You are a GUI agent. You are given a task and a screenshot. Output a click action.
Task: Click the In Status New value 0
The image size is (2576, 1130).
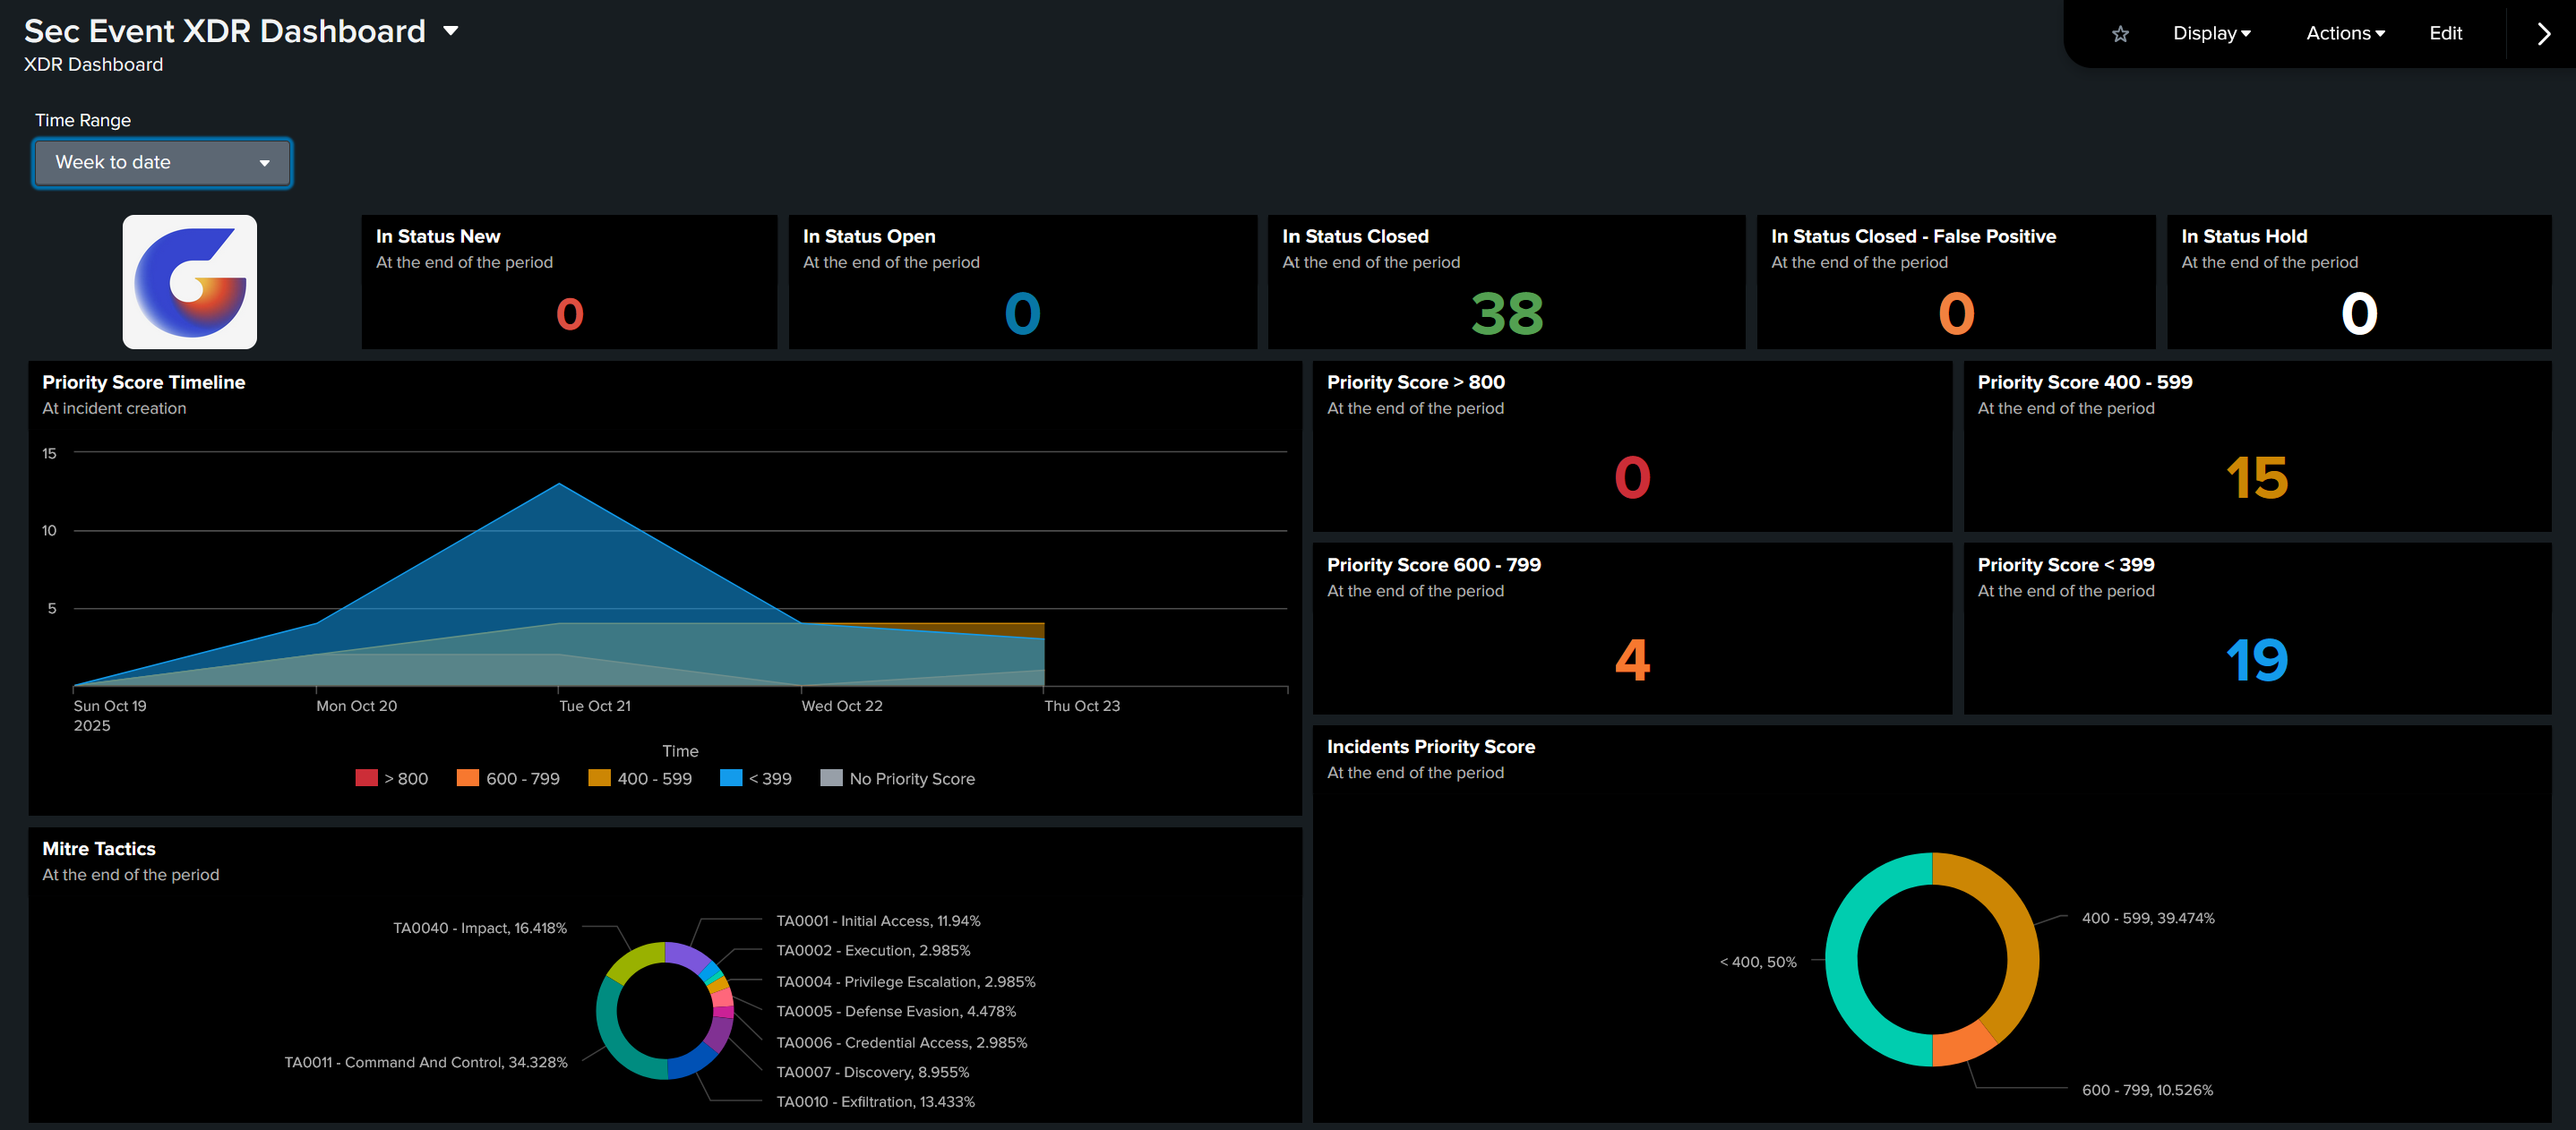coord(569,314)
